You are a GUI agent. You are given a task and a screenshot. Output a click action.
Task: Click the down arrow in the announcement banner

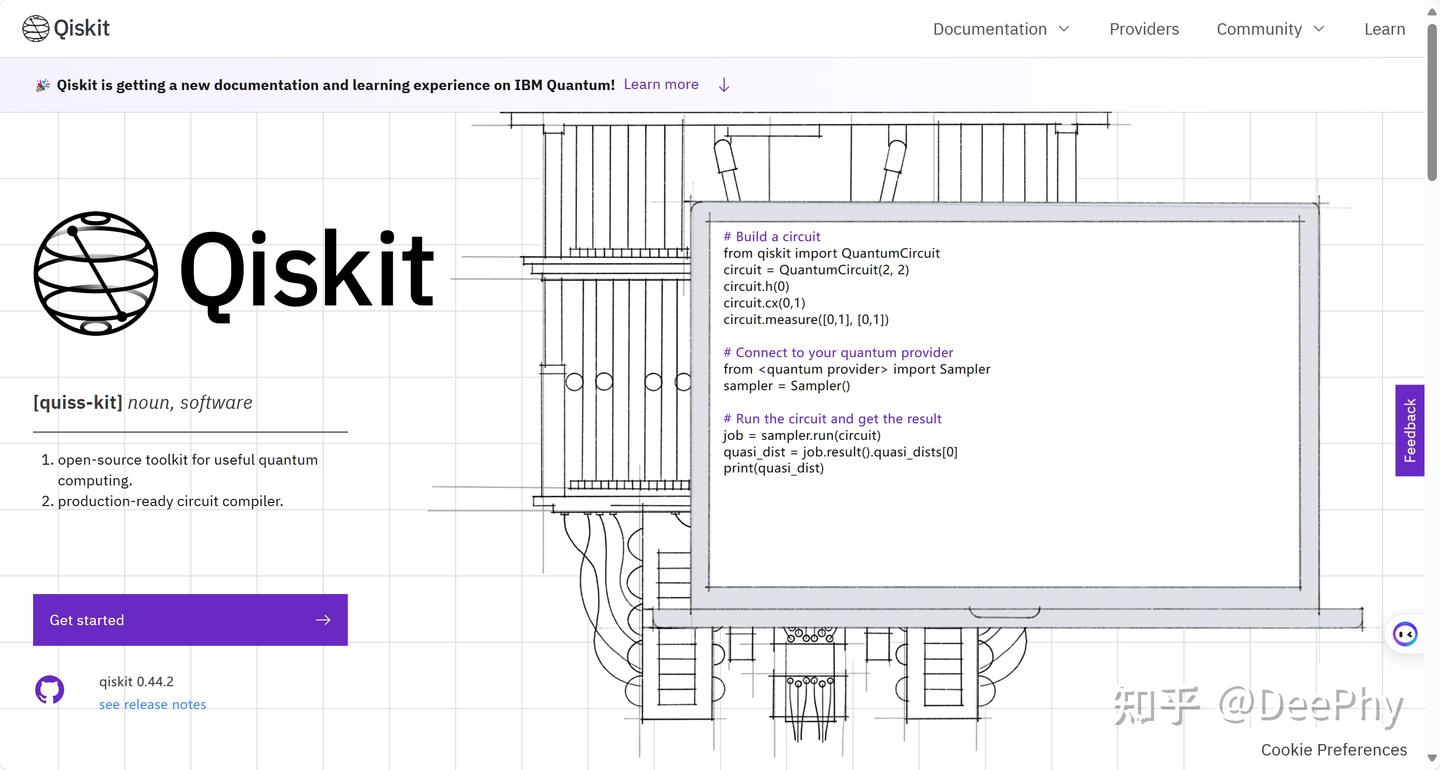coord(723,84)
